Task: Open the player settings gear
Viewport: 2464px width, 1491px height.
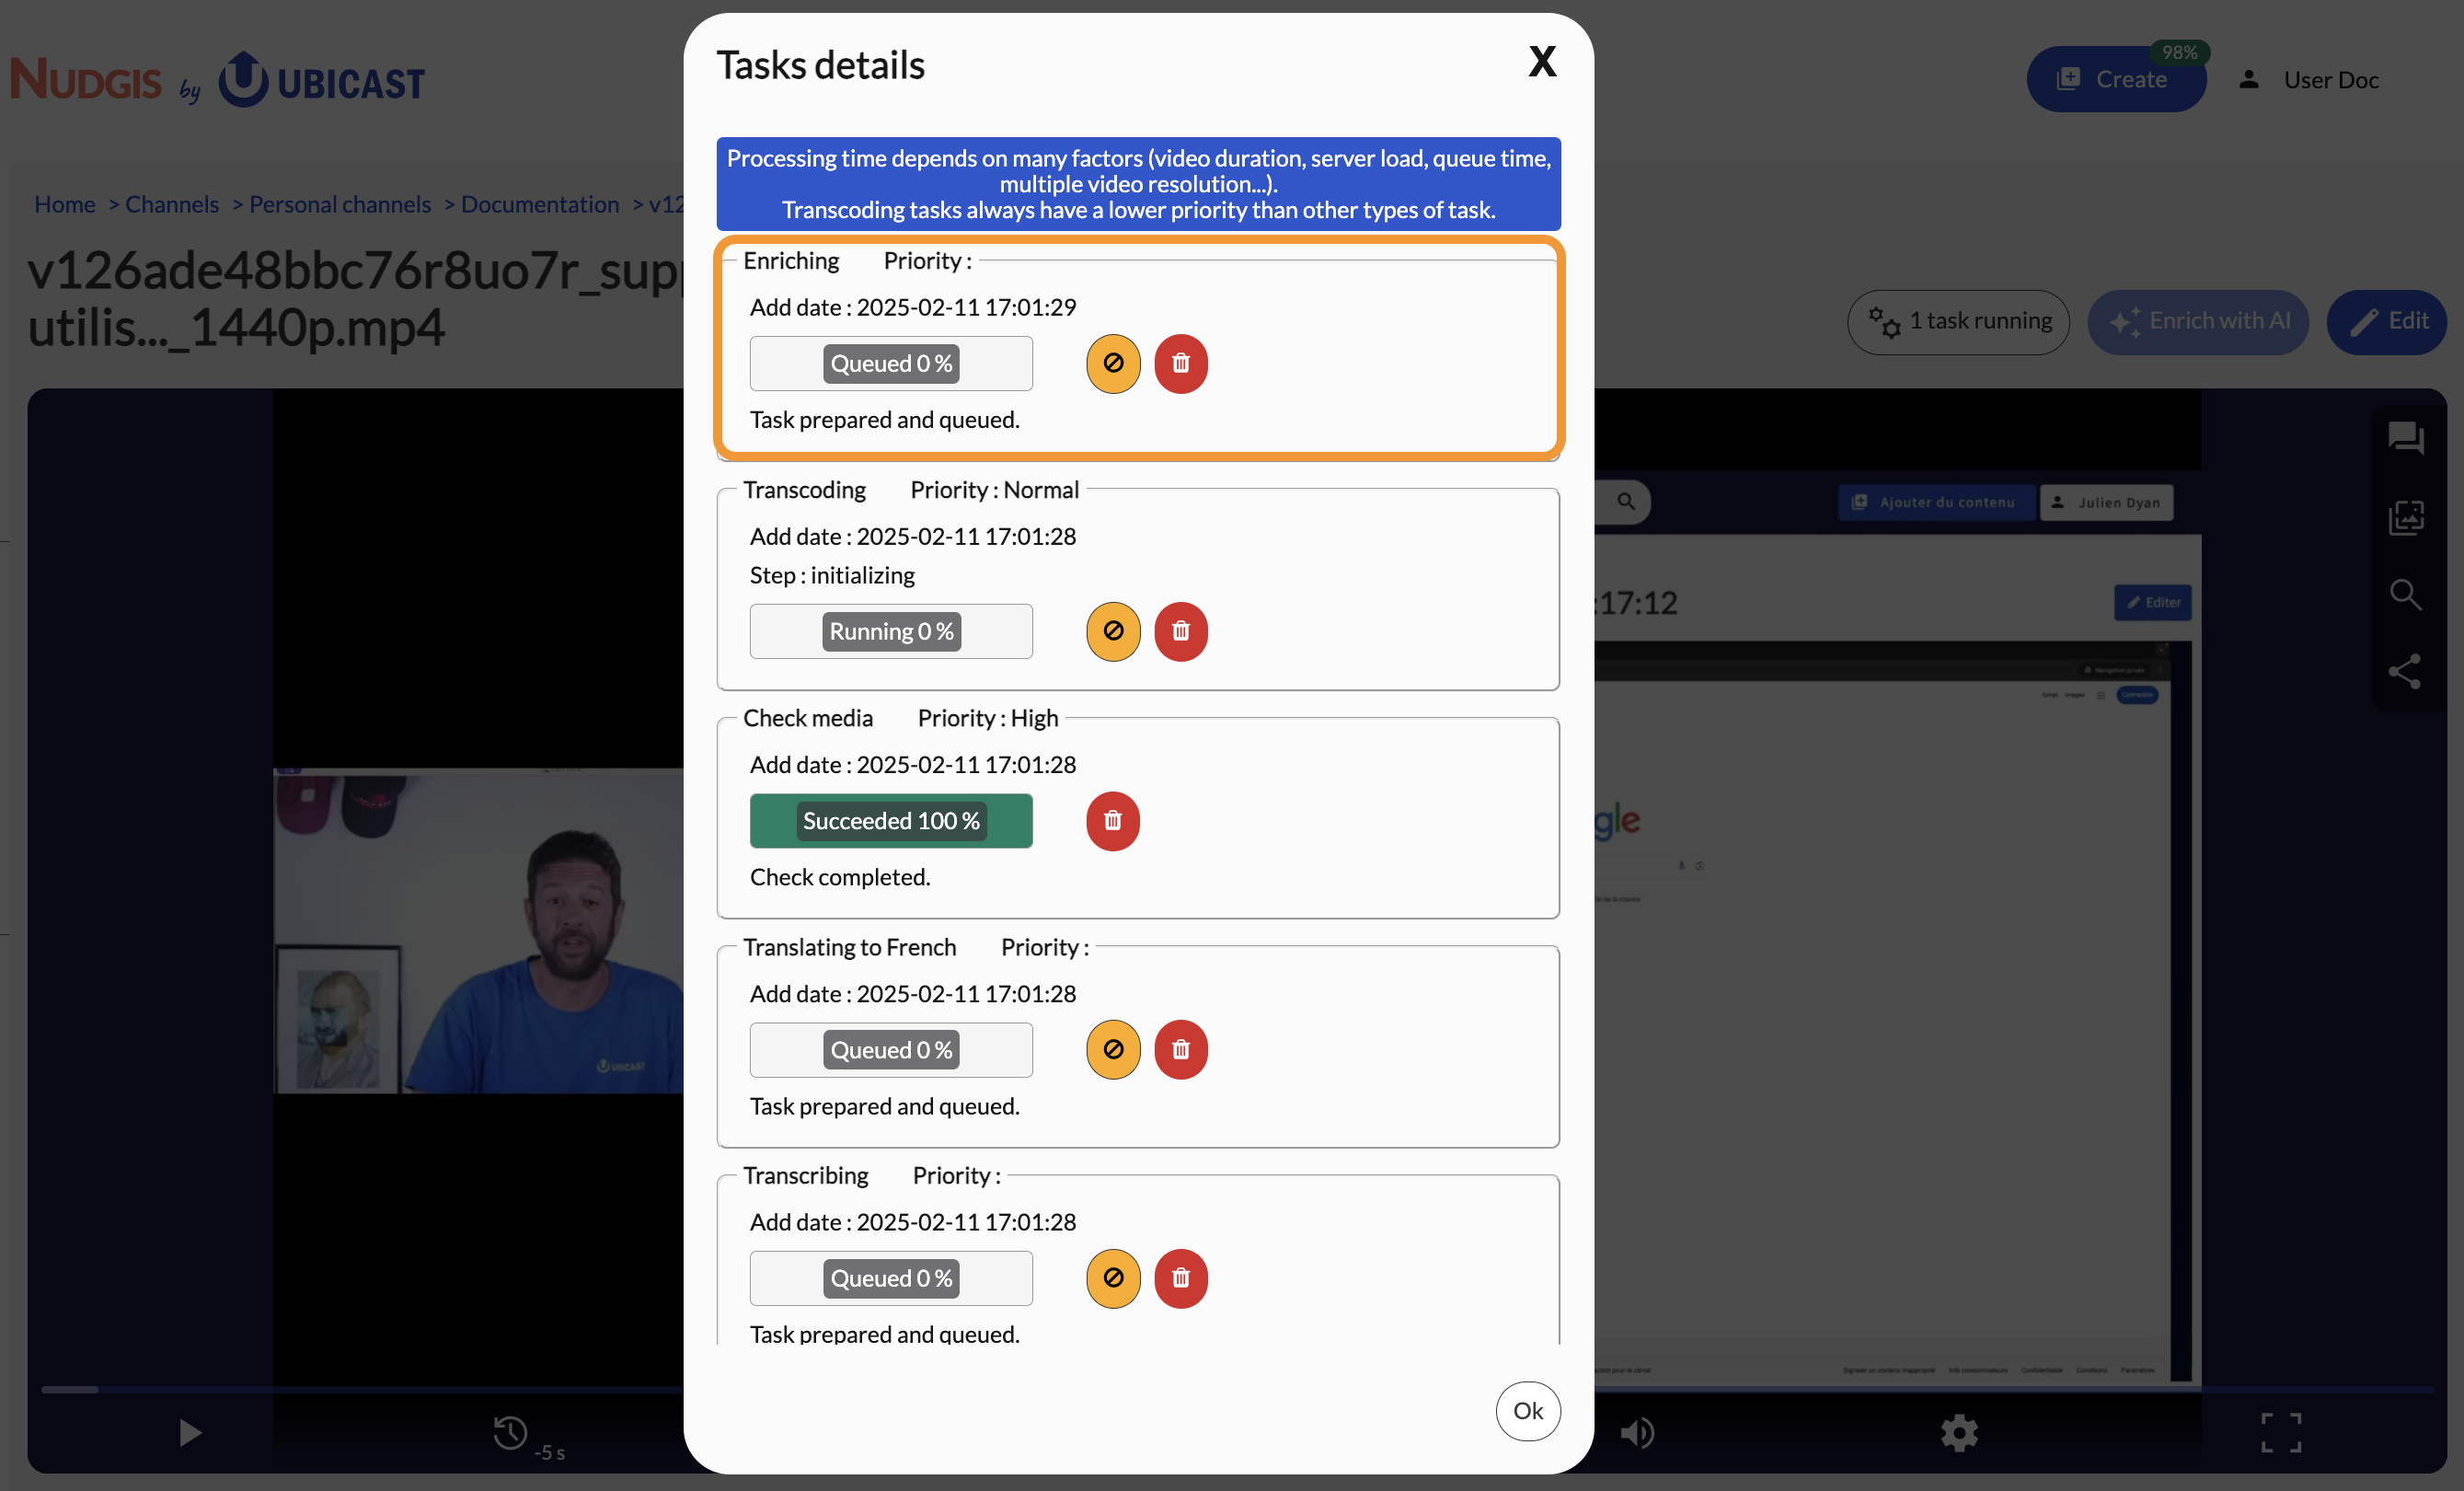Action: click(x=1959, y=1433)
